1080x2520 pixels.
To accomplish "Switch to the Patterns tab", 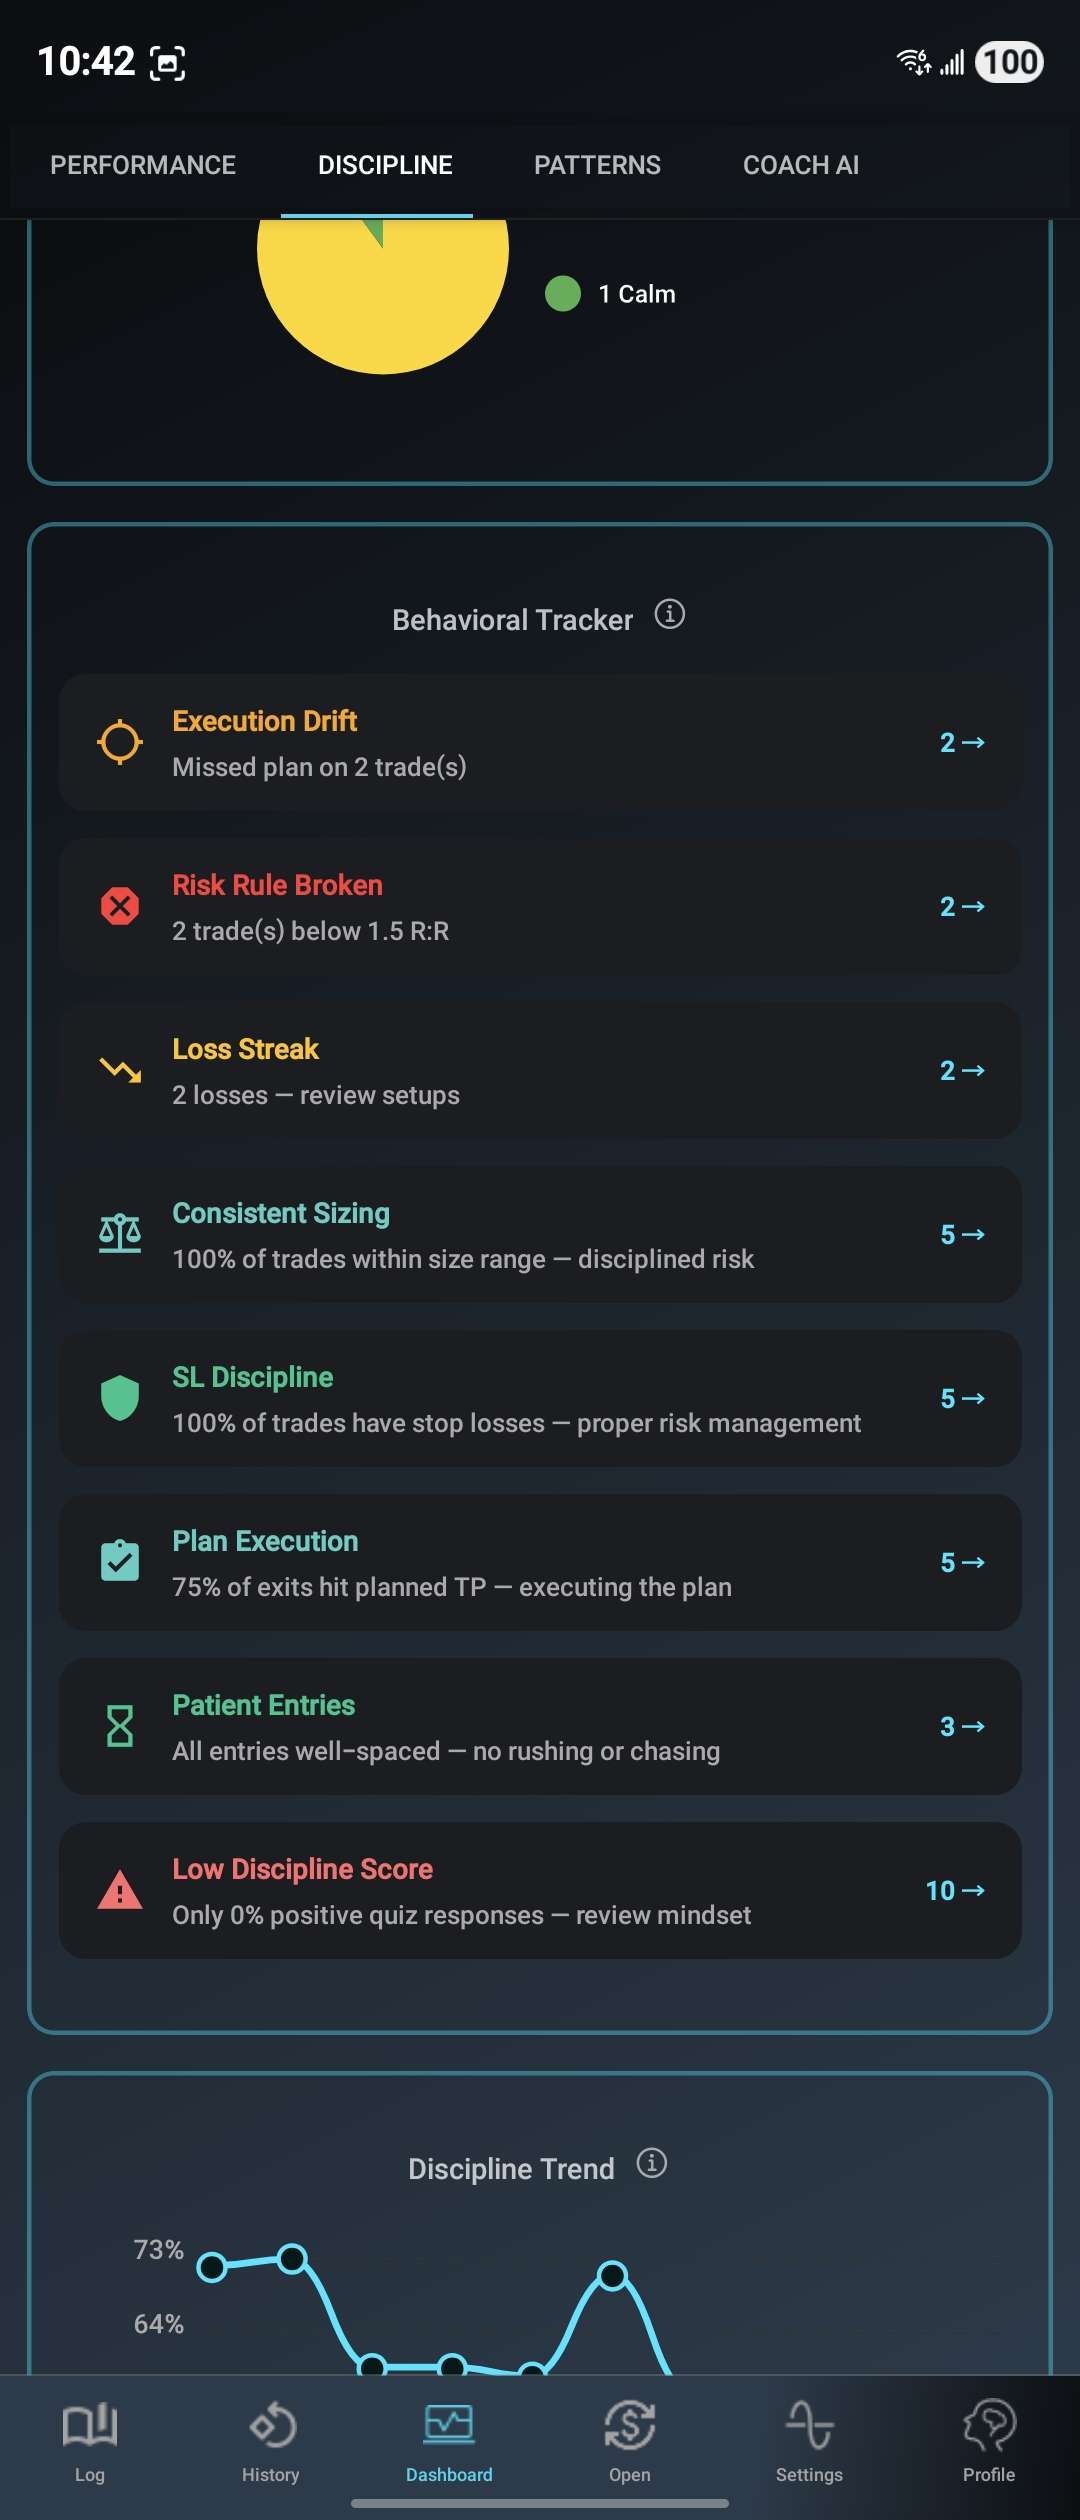I will click(x=597, y=164).
